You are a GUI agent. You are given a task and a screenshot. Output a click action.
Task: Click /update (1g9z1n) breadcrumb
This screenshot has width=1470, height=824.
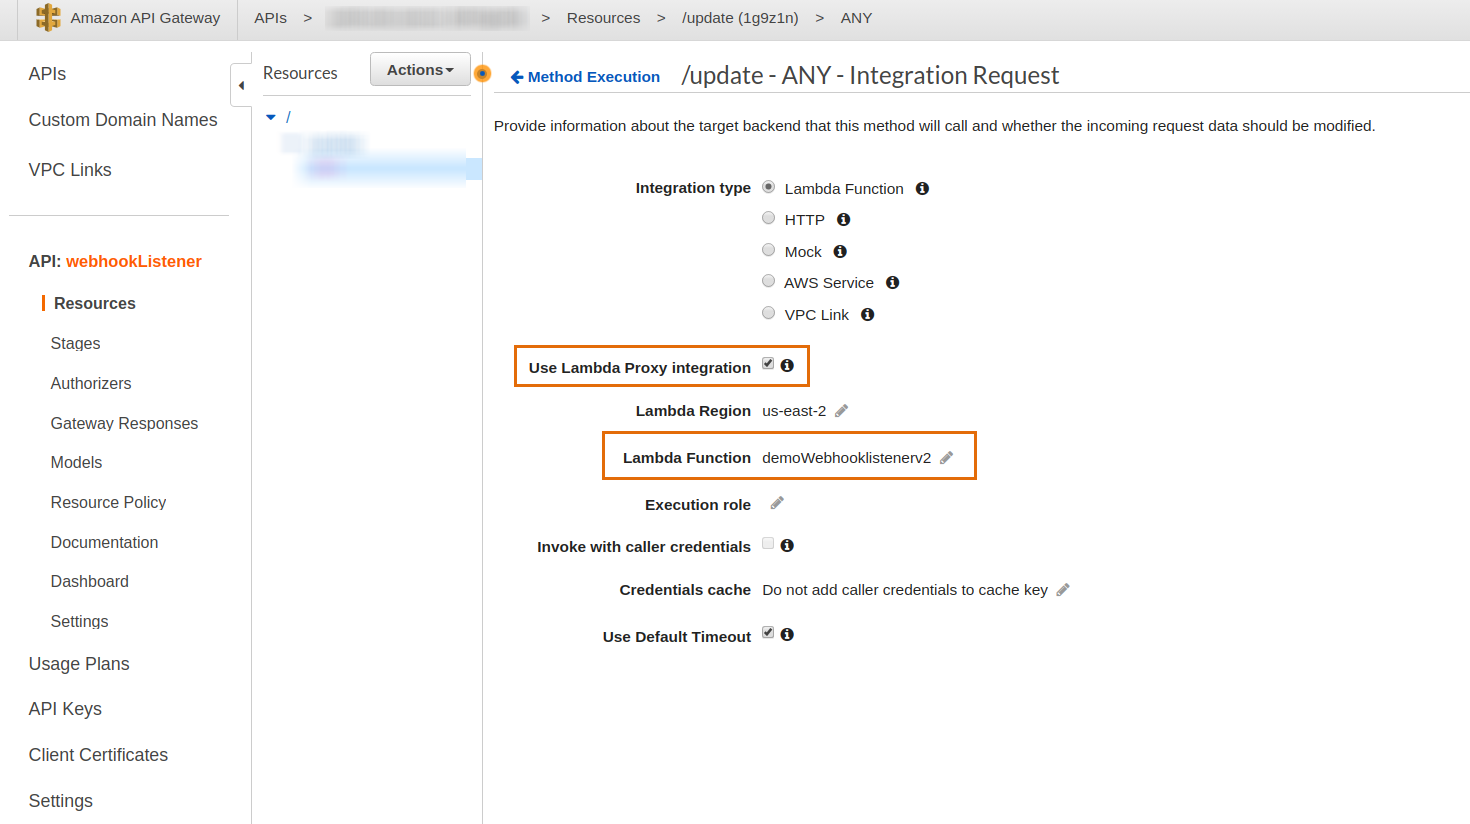point(740,18)
